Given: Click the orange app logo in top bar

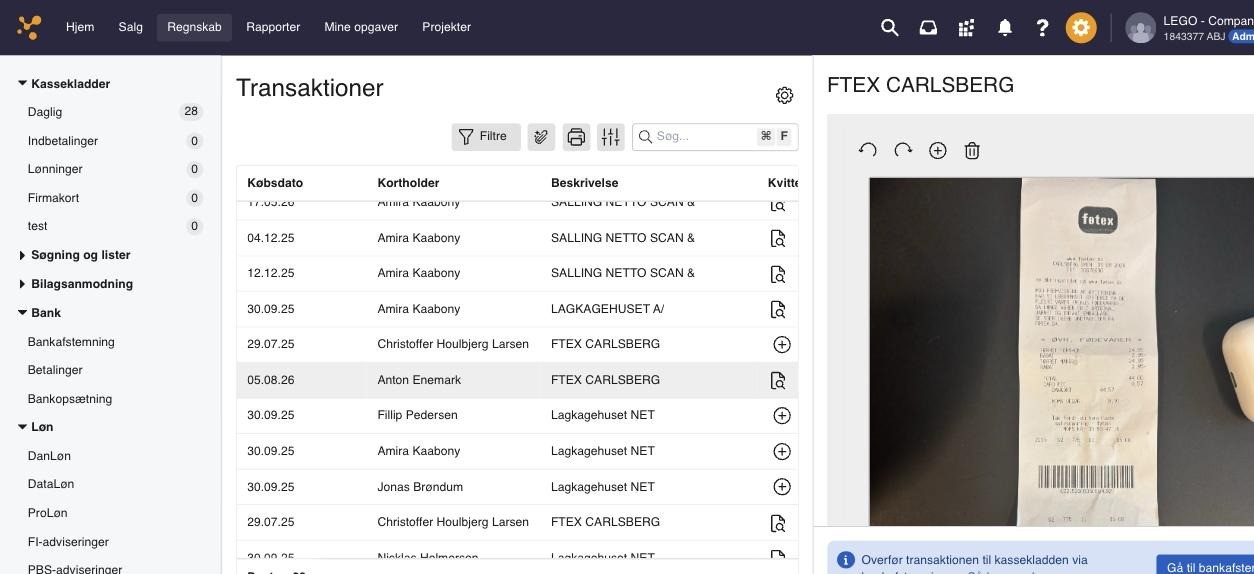Looking at the screenshot, I should 29,27.
